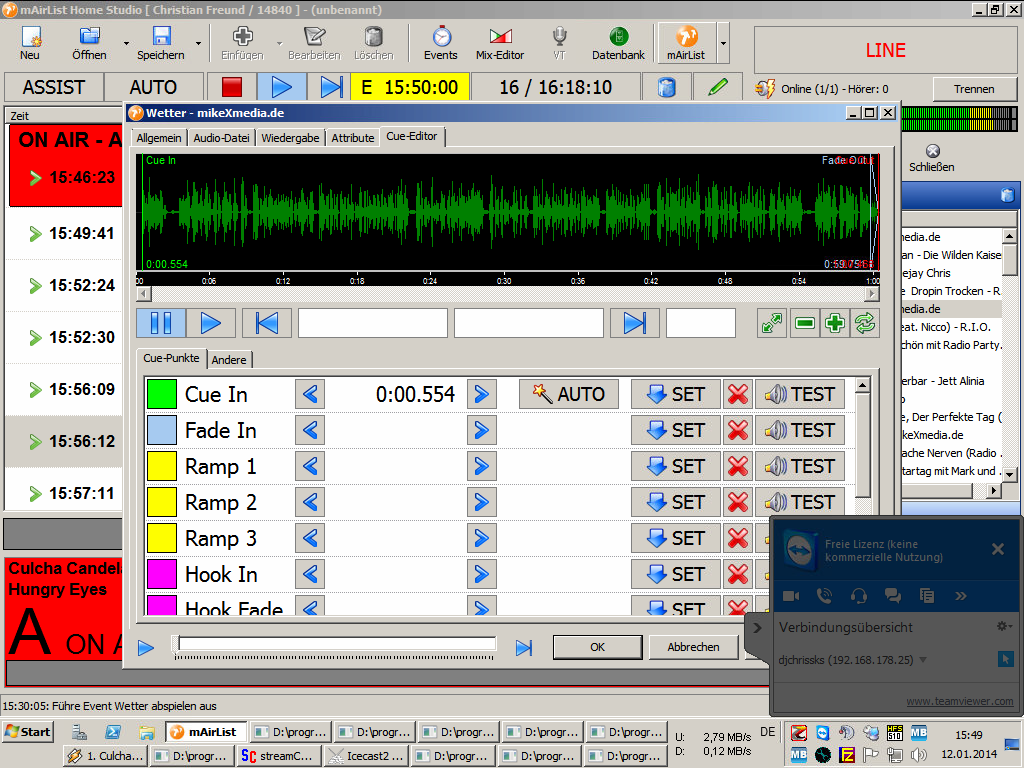Click the main window play button
Screen dimensions: 1024x768
(x=281, y=87)
